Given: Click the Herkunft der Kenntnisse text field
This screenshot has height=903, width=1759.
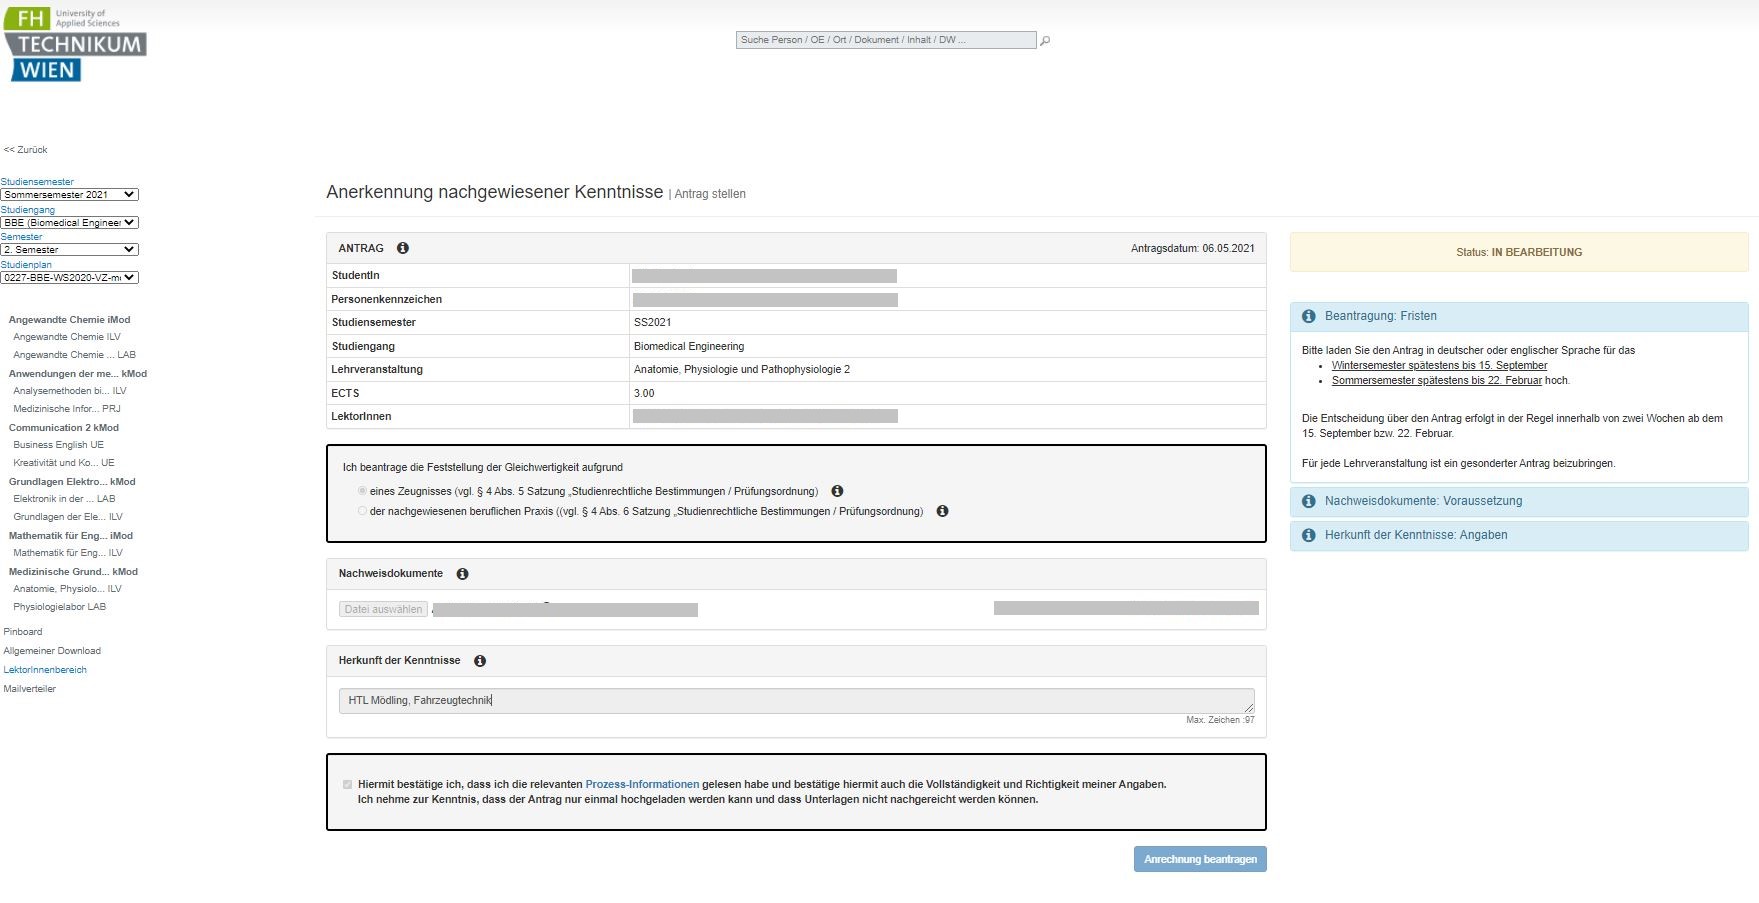Looking at the screenshot, I should pyautogui.click(x=795, y=701).
